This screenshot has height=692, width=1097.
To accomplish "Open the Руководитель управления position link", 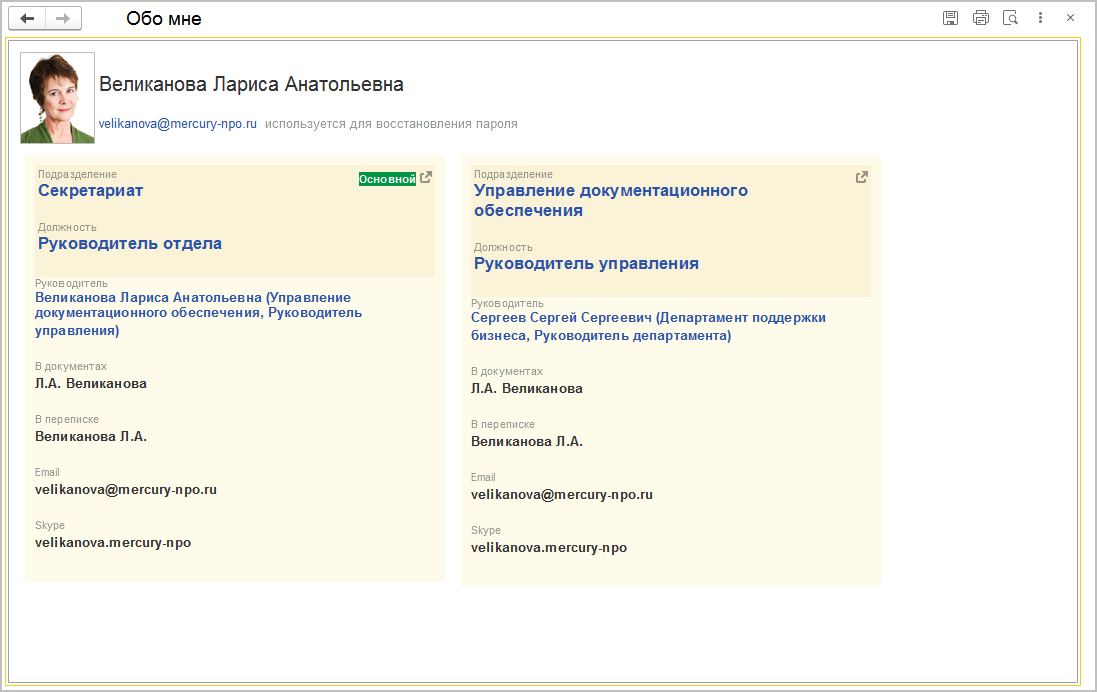I will [x=586, y=264].
